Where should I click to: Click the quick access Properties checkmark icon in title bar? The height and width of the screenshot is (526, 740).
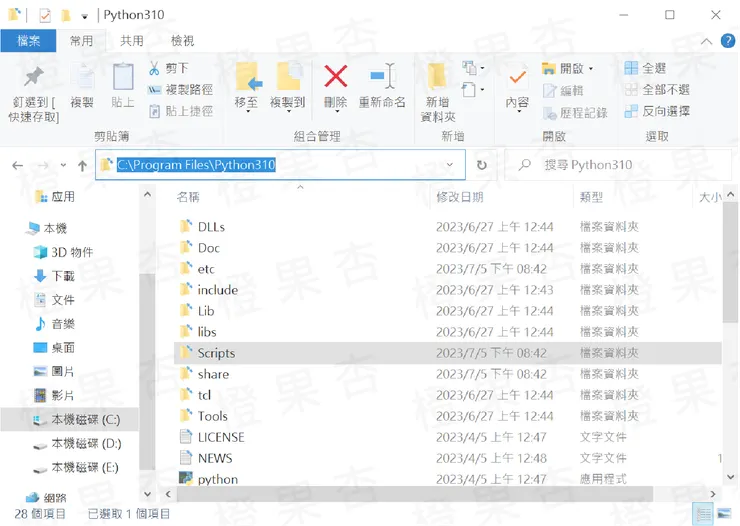45,16
